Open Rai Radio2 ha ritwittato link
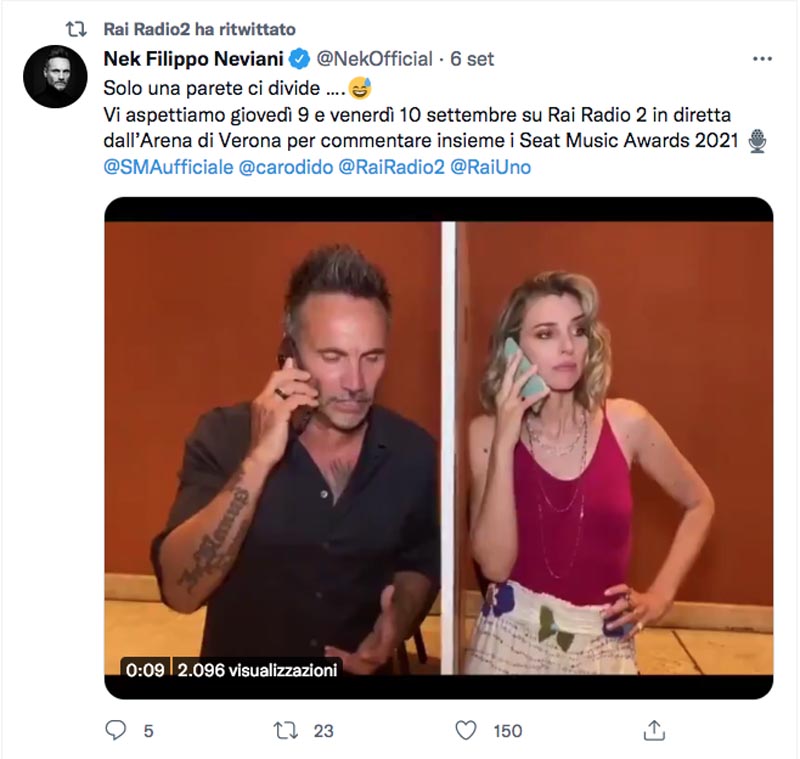The width and height of the screenshot is (800, 759). [199, 29]
